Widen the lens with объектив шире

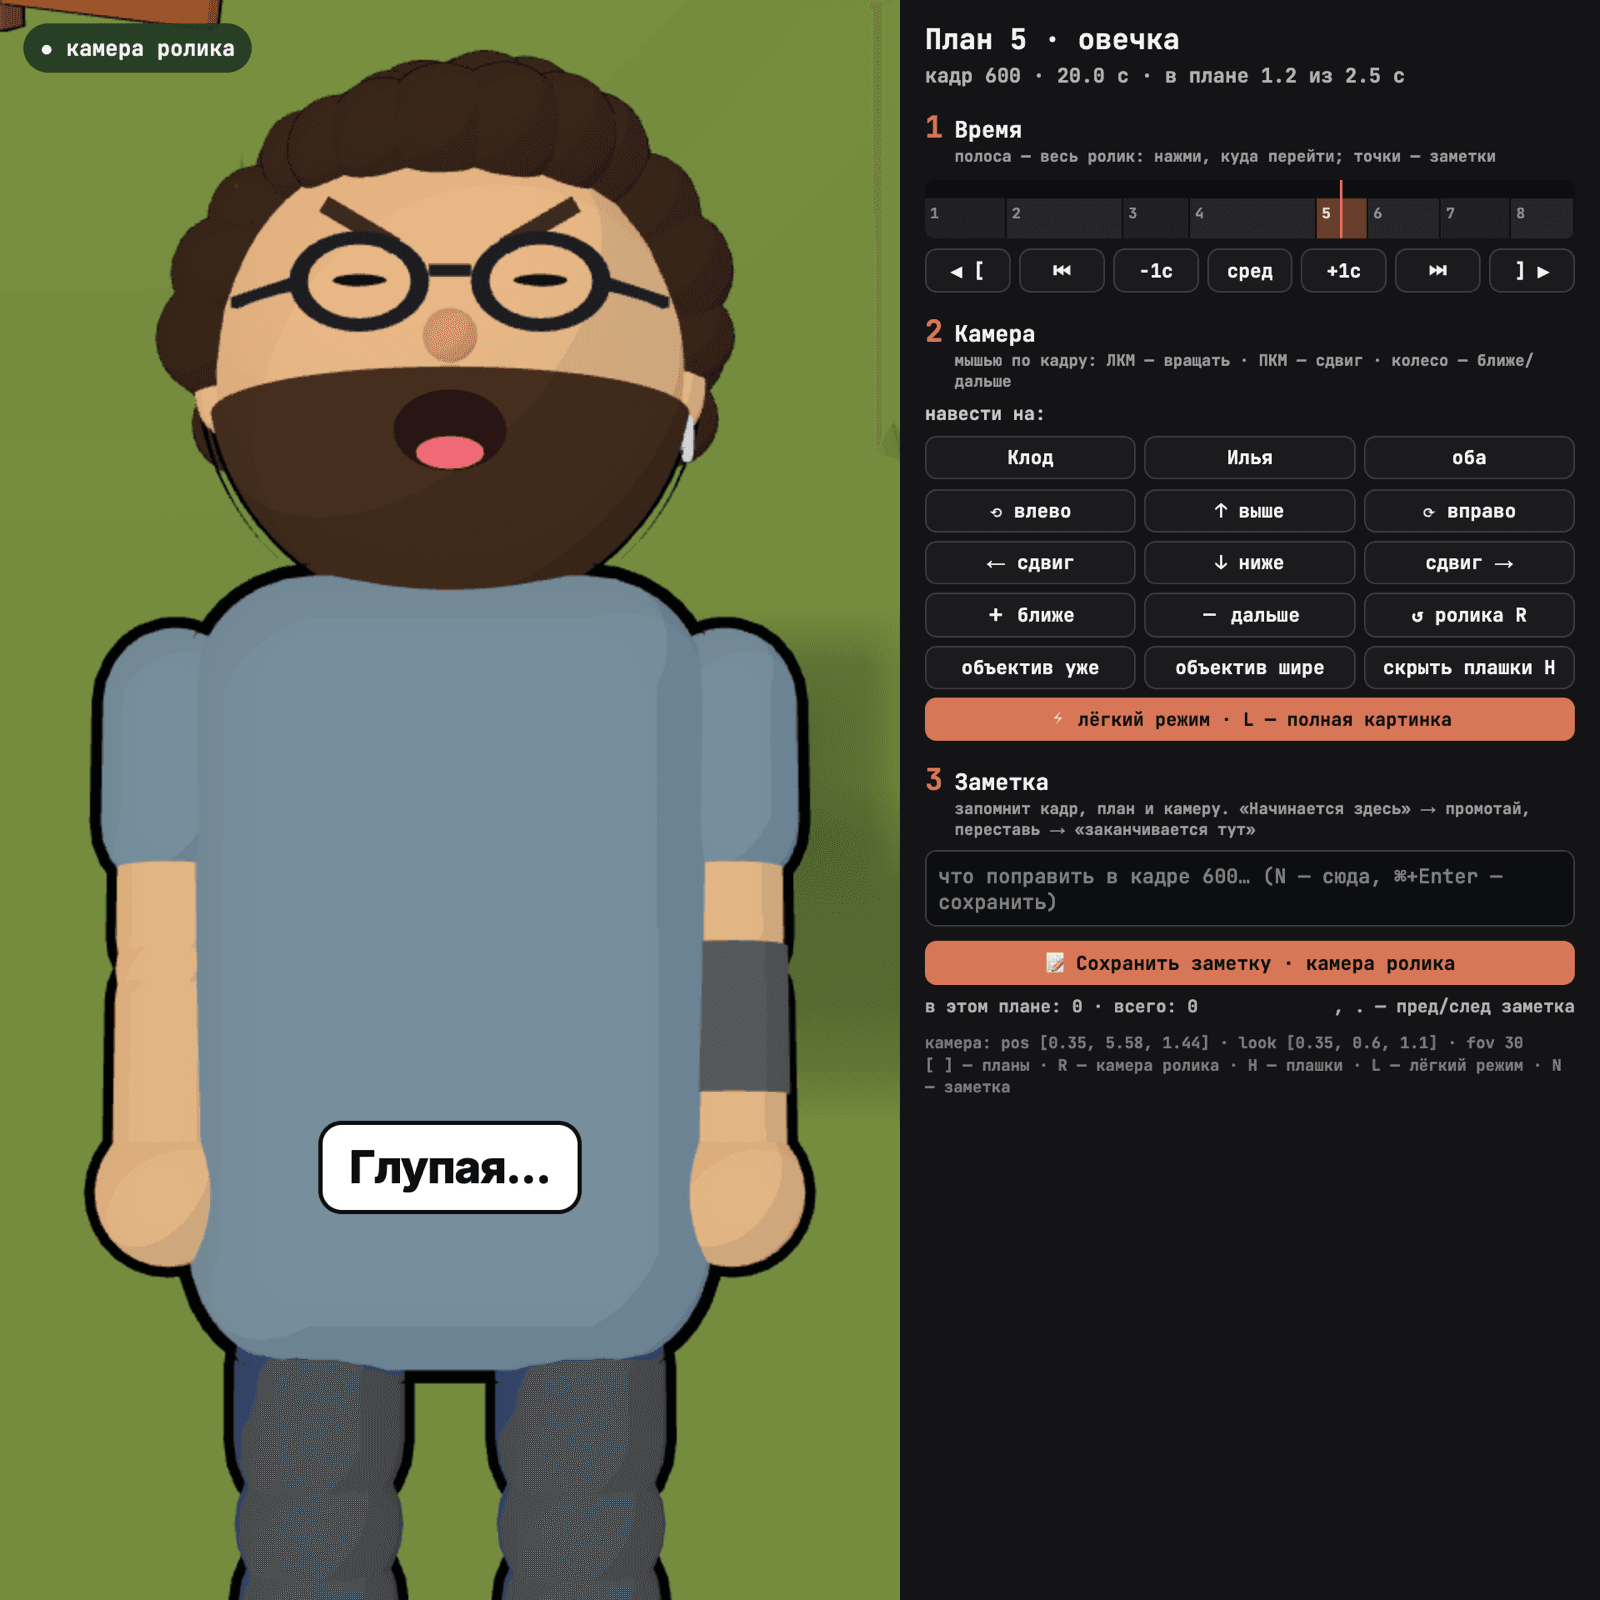point(1249,668)
